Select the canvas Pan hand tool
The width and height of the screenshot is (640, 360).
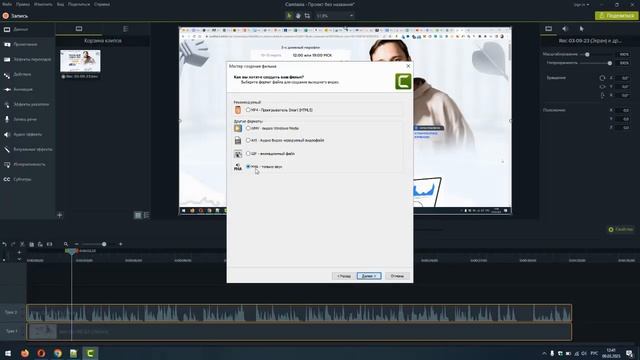tap(298, 16)
